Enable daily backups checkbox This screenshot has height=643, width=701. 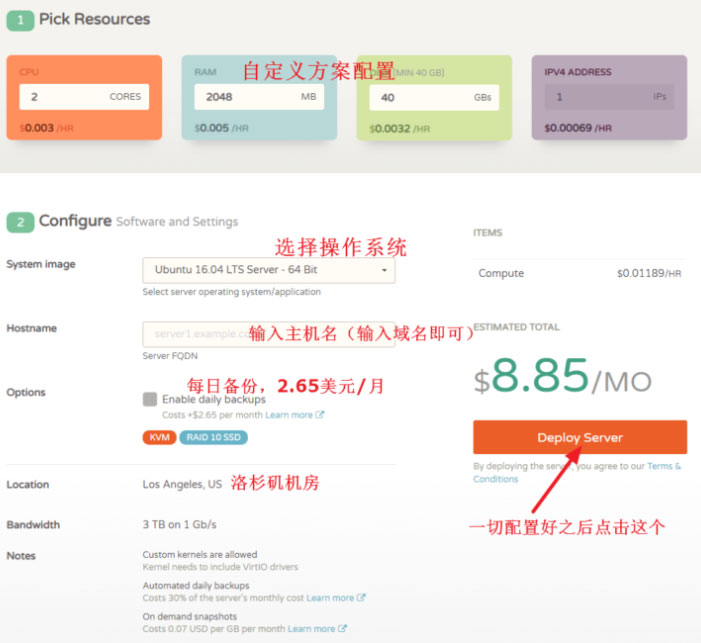click(x=150, y=399)
